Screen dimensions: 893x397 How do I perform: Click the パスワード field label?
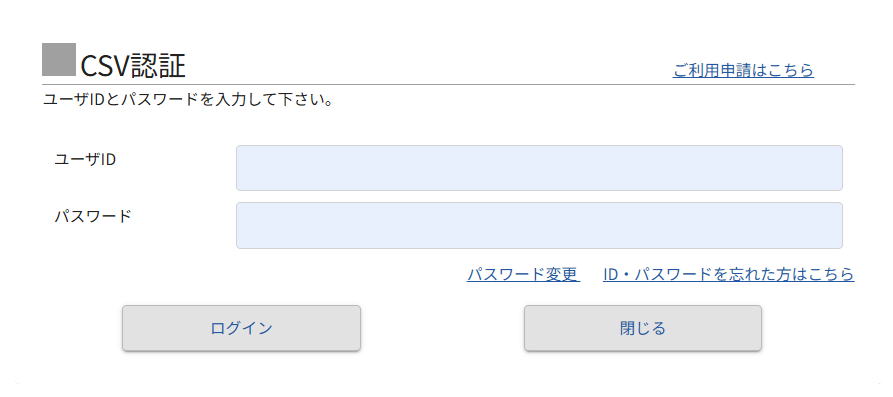coord(93,217)
